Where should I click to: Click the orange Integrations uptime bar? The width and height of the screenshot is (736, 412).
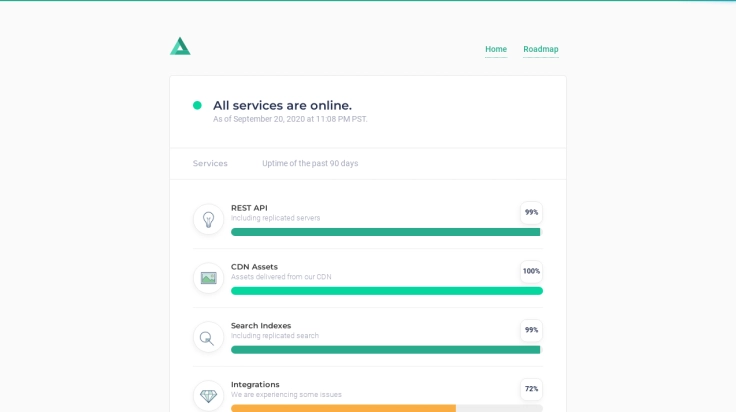(343, 408)
